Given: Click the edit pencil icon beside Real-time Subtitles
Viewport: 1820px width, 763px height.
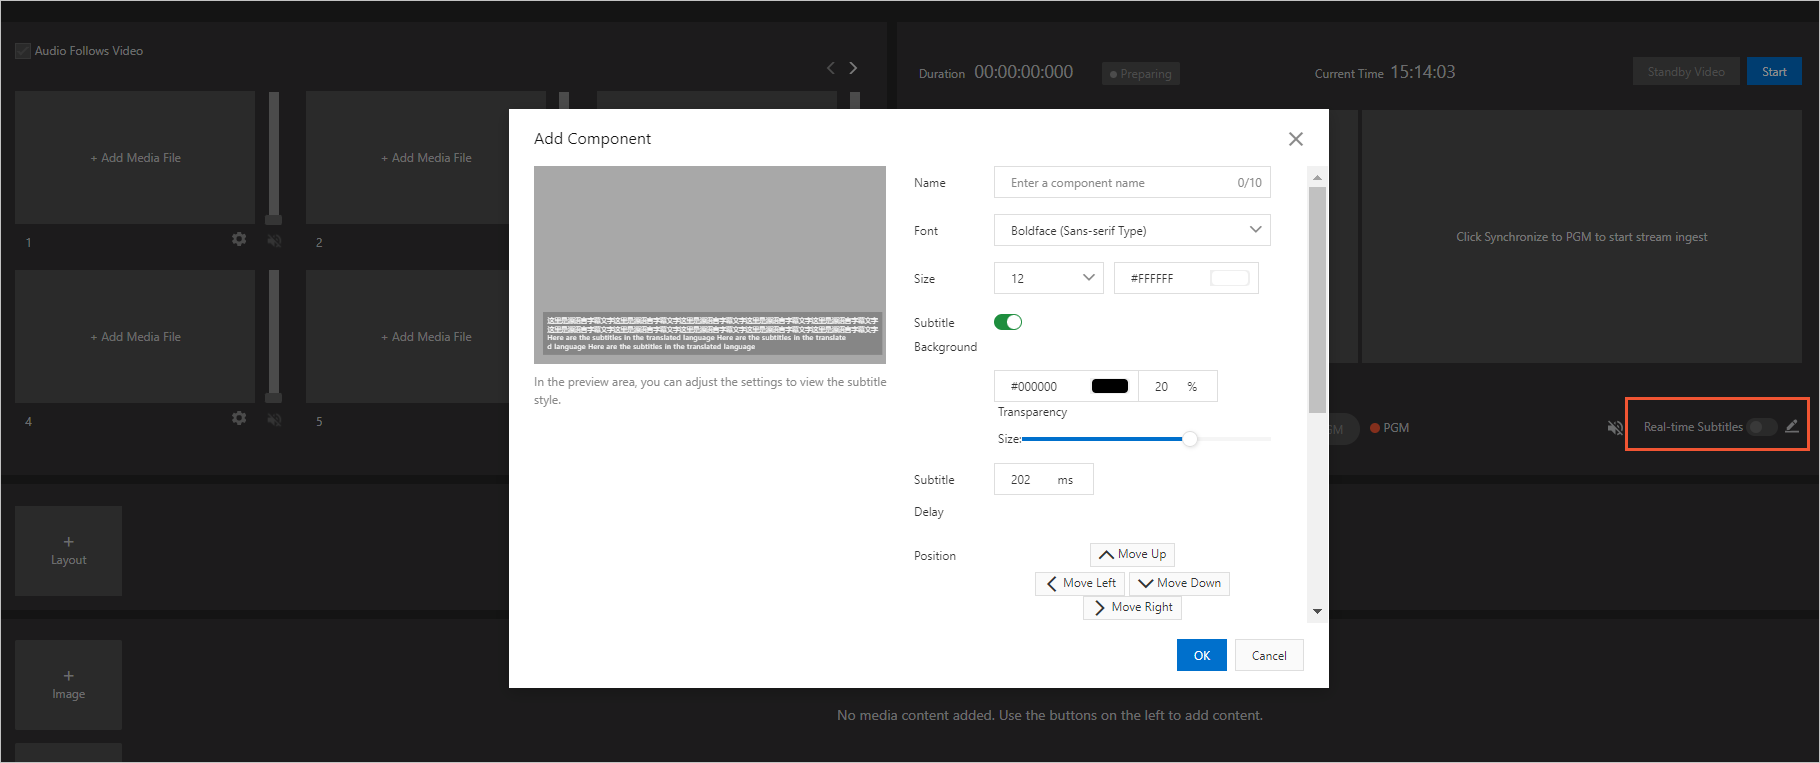Looking at the screenshot, I should tap(1792, 427).
